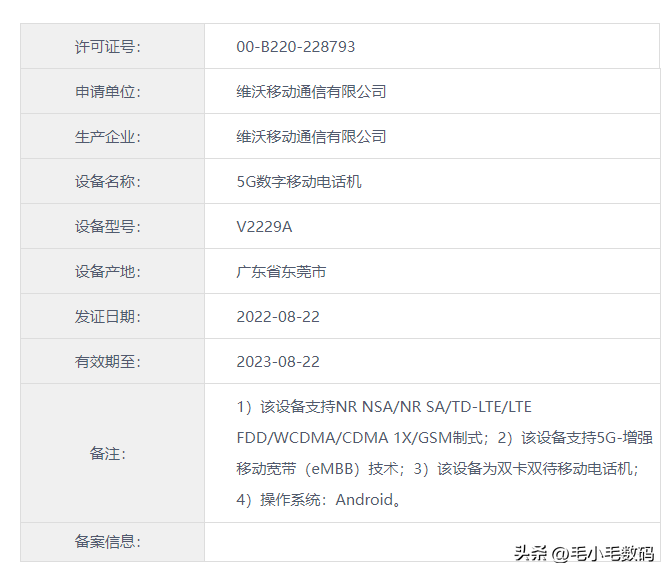The height and width of the screenshot is (577, 670).
Task: Click remark line starting 该设备支持NR NSA
Action: tap(384, 406)
